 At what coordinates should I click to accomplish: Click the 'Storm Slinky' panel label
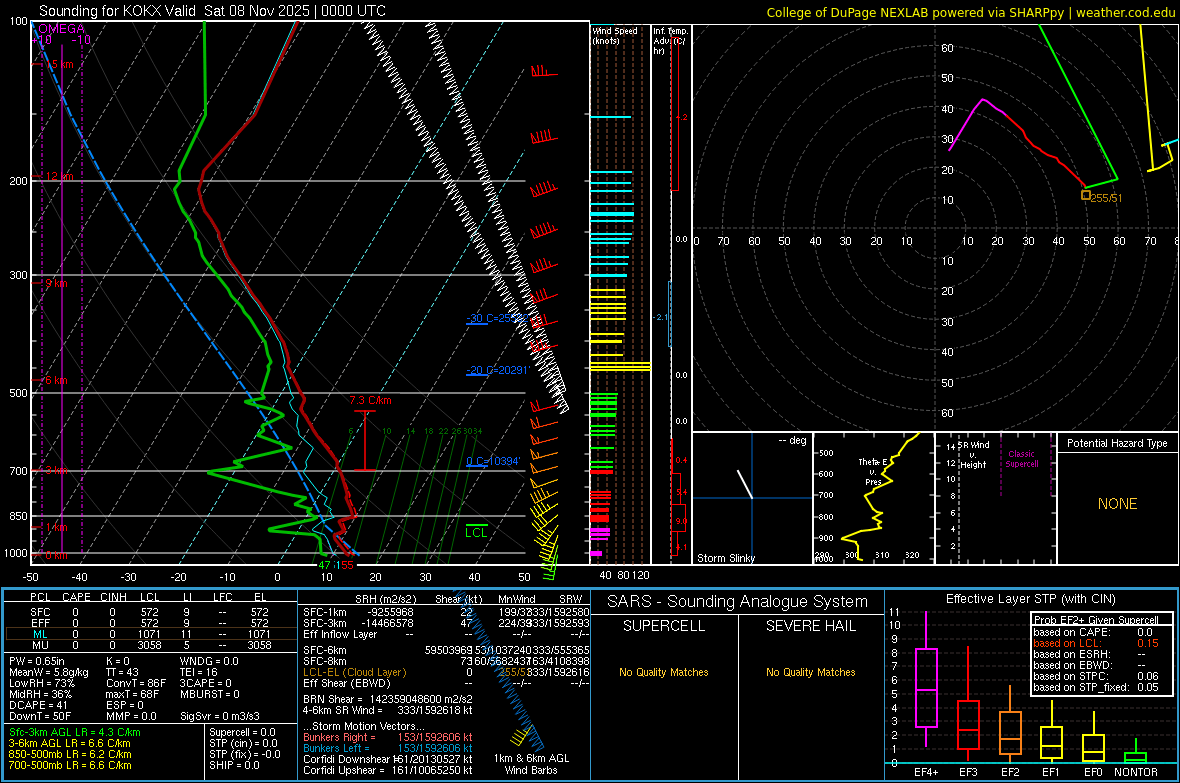(x=725, y=558)
